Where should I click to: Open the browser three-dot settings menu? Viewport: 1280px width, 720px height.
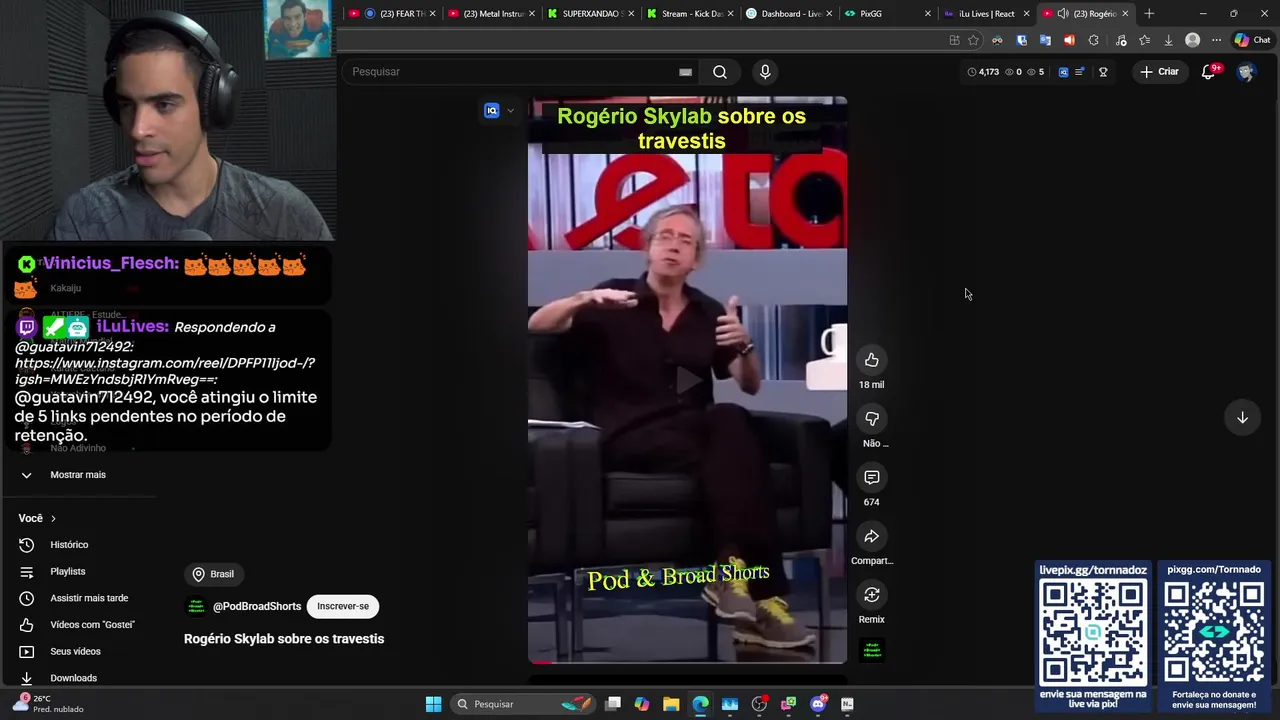click(1216, 40)
